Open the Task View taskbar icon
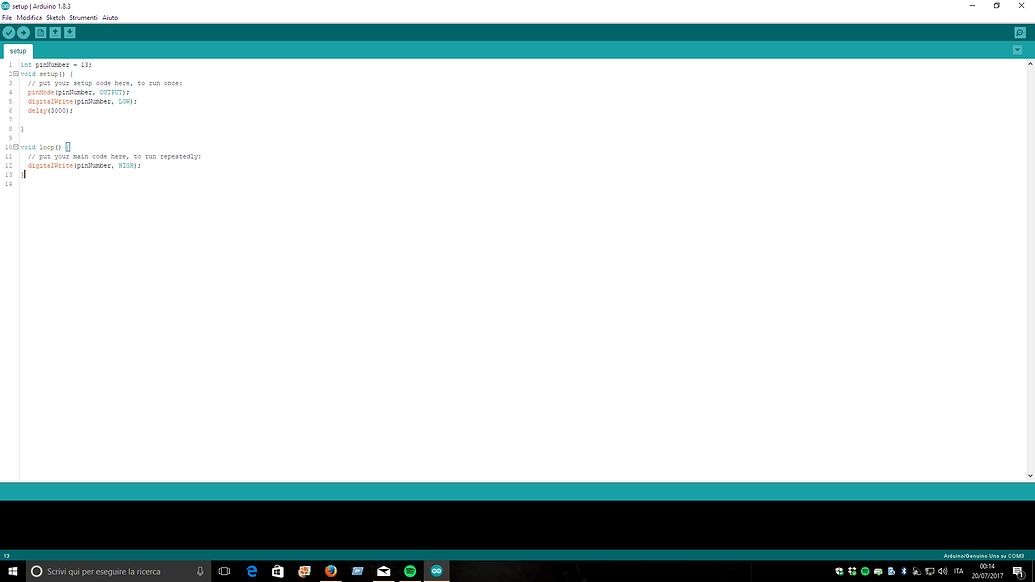1035x582 pixels. tap(225, 571)
